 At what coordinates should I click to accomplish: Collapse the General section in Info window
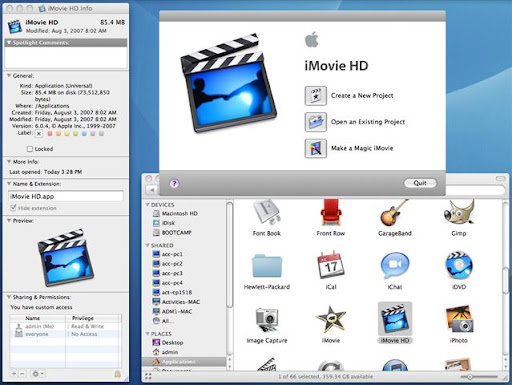(9, 76)
